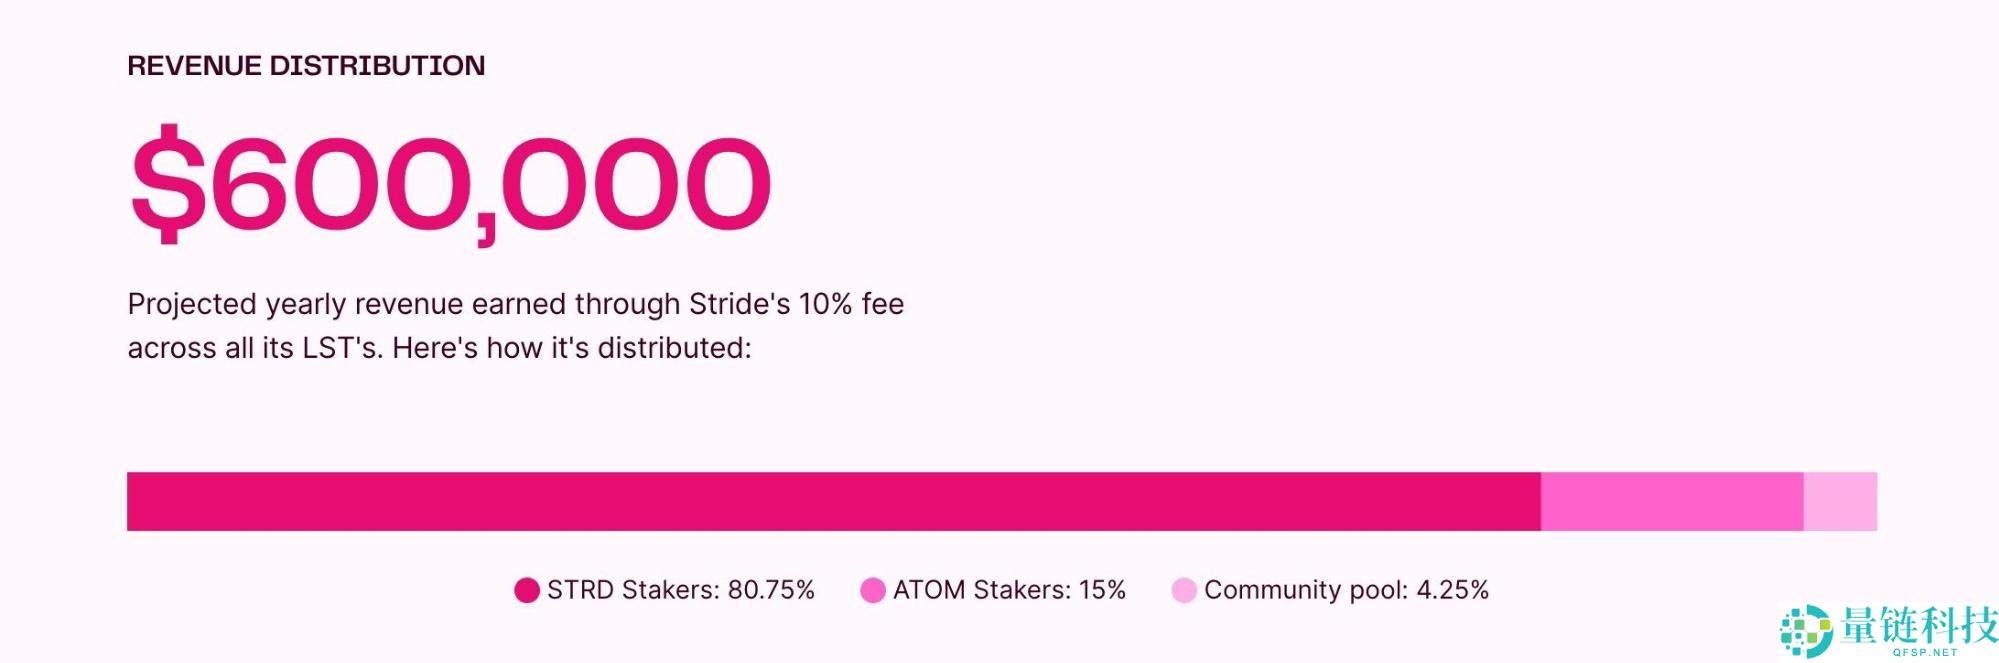The width and height of the screenshot is (1999, 663).
Task: Click the STRD Stakers legend dot
Action: pos(527,591)
